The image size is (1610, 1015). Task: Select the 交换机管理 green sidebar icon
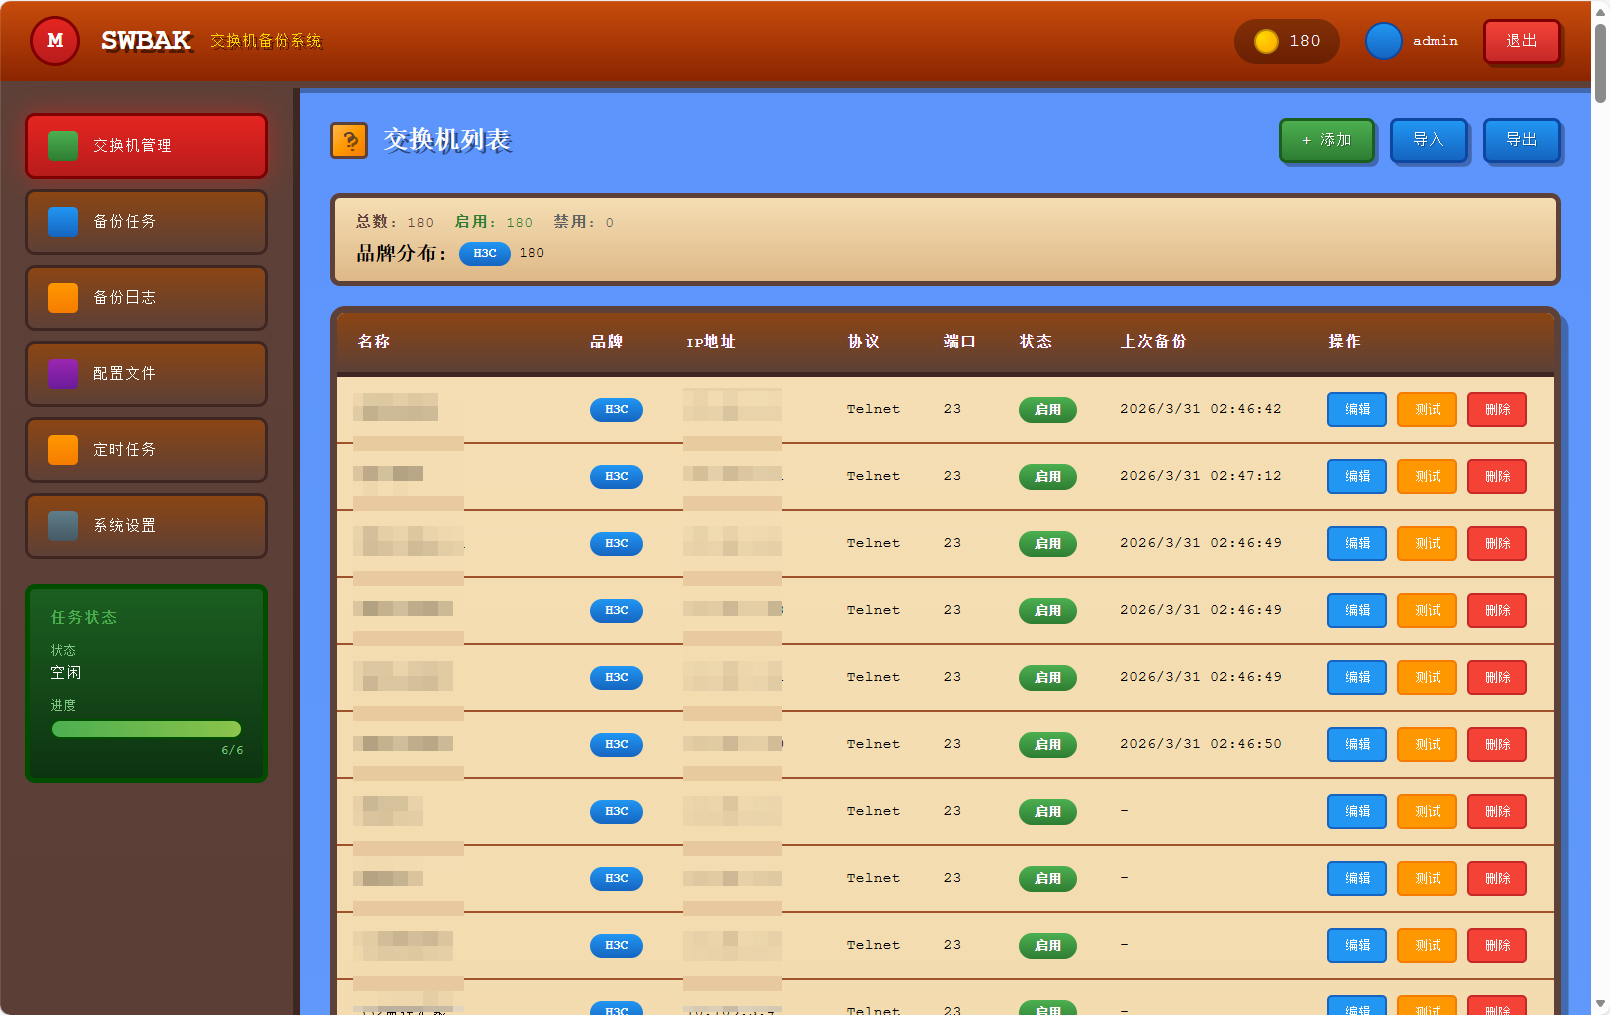click(x=63, y=145)
